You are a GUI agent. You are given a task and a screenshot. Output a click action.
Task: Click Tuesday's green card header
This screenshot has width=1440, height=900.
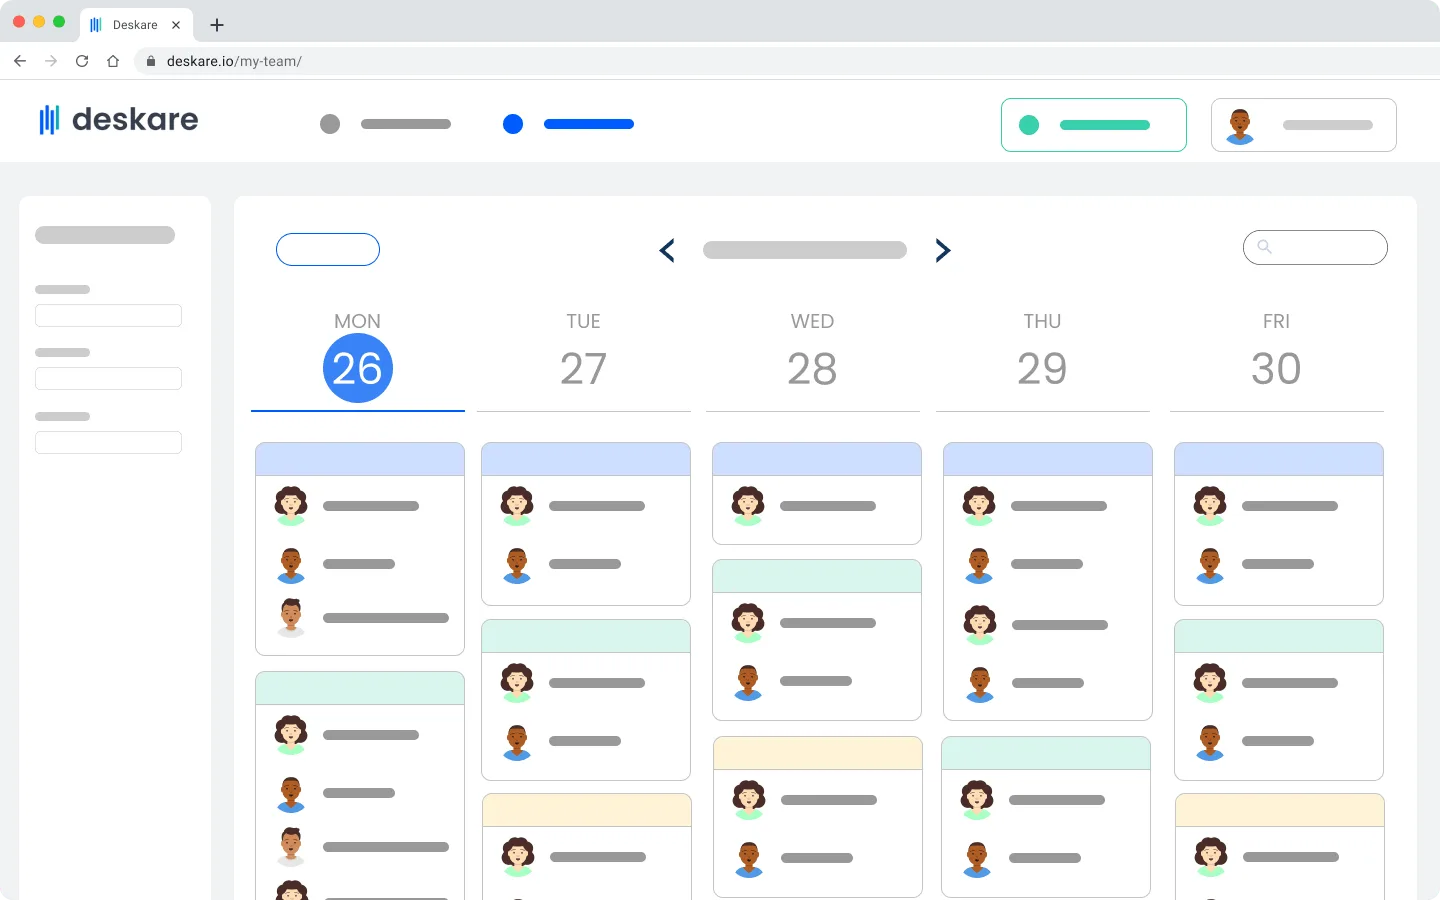[586, 636]
